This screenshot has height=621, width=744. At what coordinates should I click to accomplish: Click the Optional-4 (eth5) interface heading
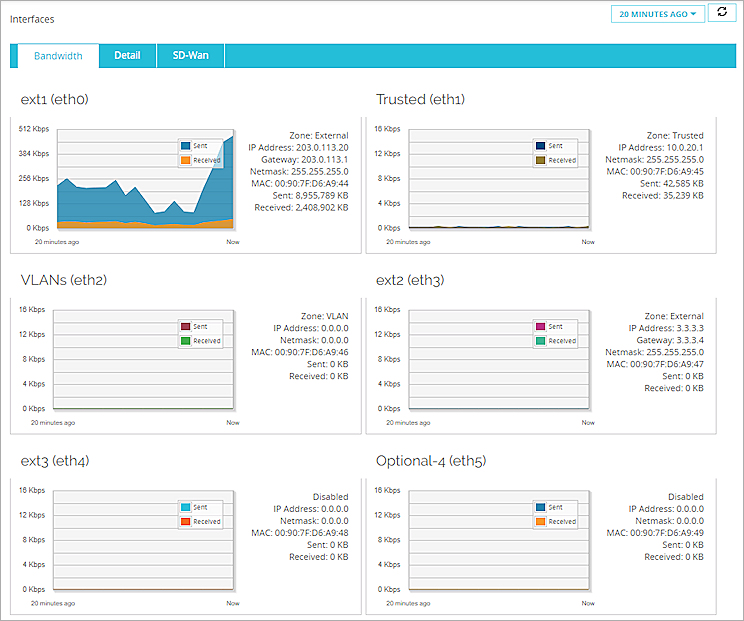[x=433, y=461]
